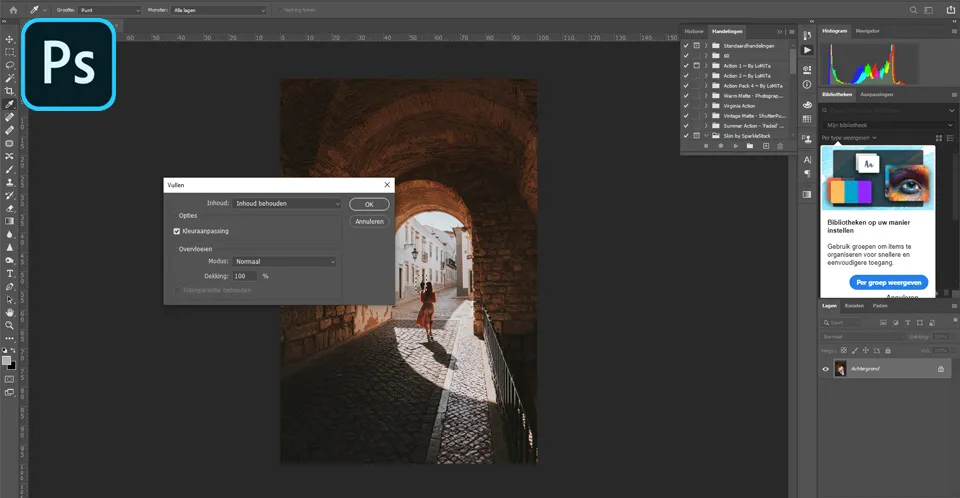Click the new action icon in Handelingen panel
Image resolution: width=960 pixels, height=498 pixels.
tap(765, 146)
